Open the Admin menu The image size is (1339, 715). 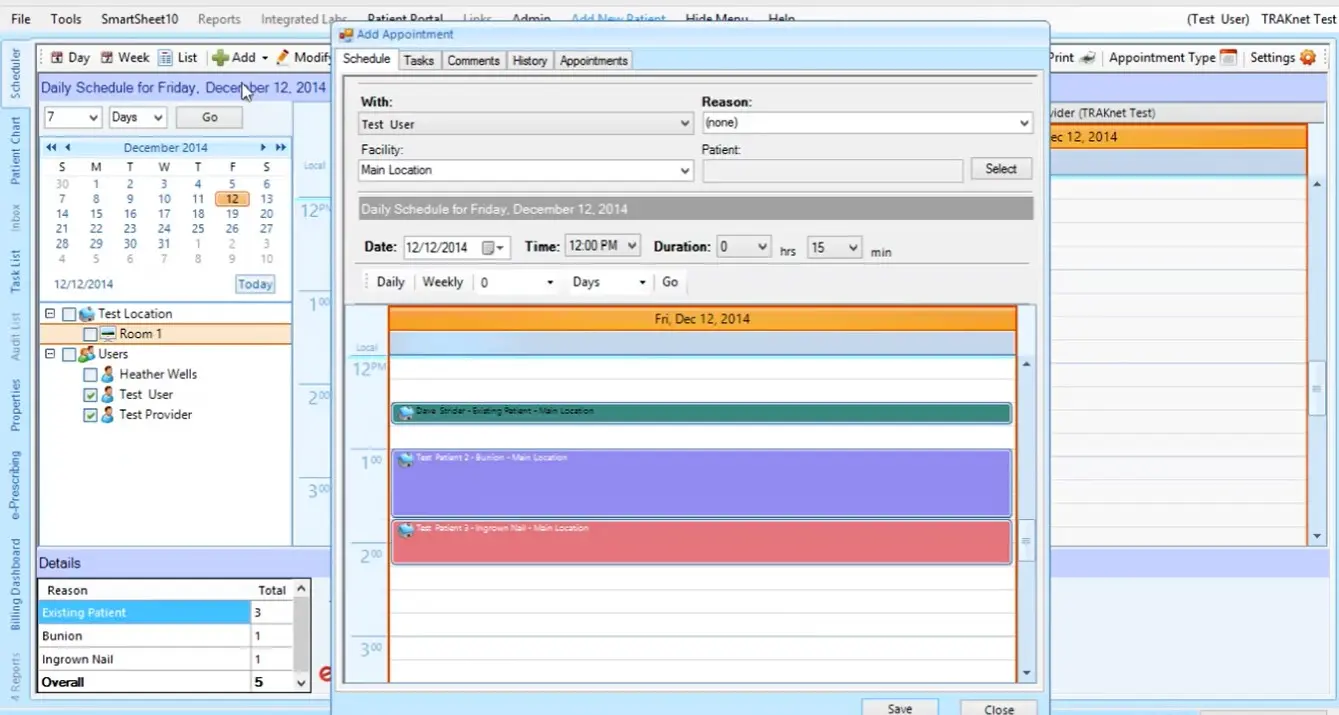tap(531, 18)
